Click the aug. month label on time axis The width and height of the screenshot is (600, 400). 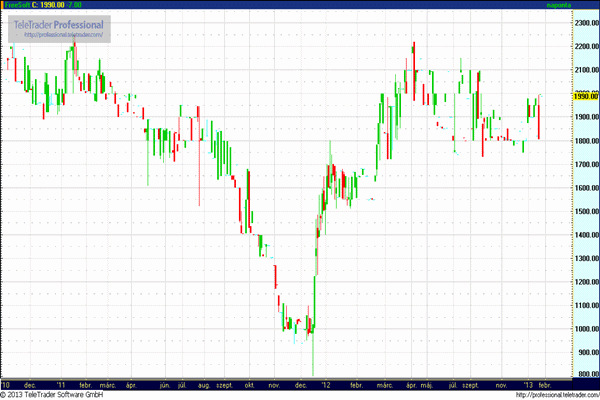(205, 383)
